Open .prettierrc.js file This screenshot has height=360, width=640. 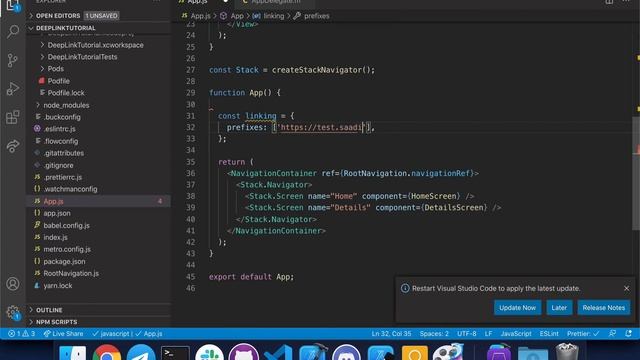pyautogui.click(x=62, y=177)
